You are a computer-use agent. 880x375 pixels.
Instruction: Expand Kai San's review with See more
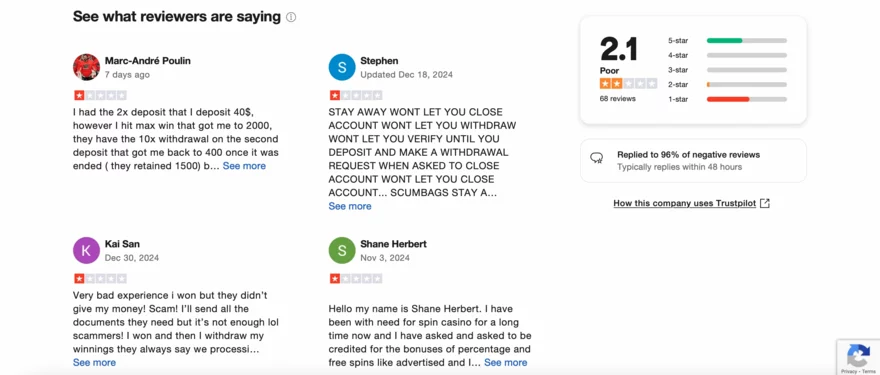click(x=94, y=363)
